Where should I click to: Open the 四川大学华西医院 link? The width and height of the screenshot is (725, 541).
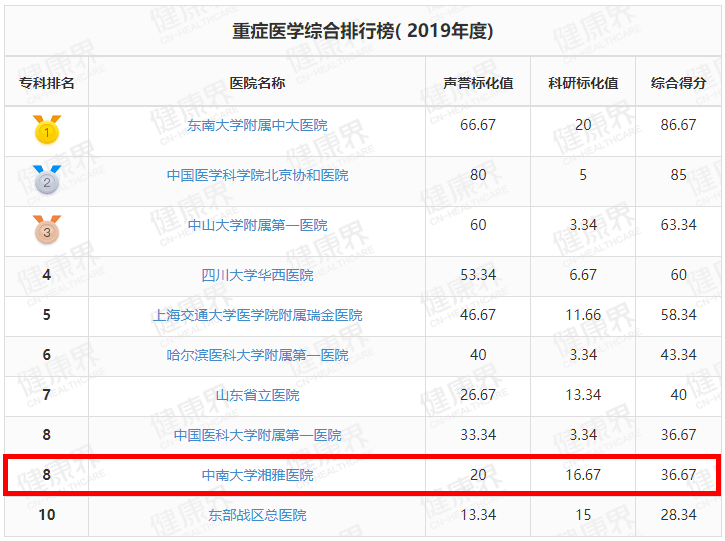[x=257, y=275]
